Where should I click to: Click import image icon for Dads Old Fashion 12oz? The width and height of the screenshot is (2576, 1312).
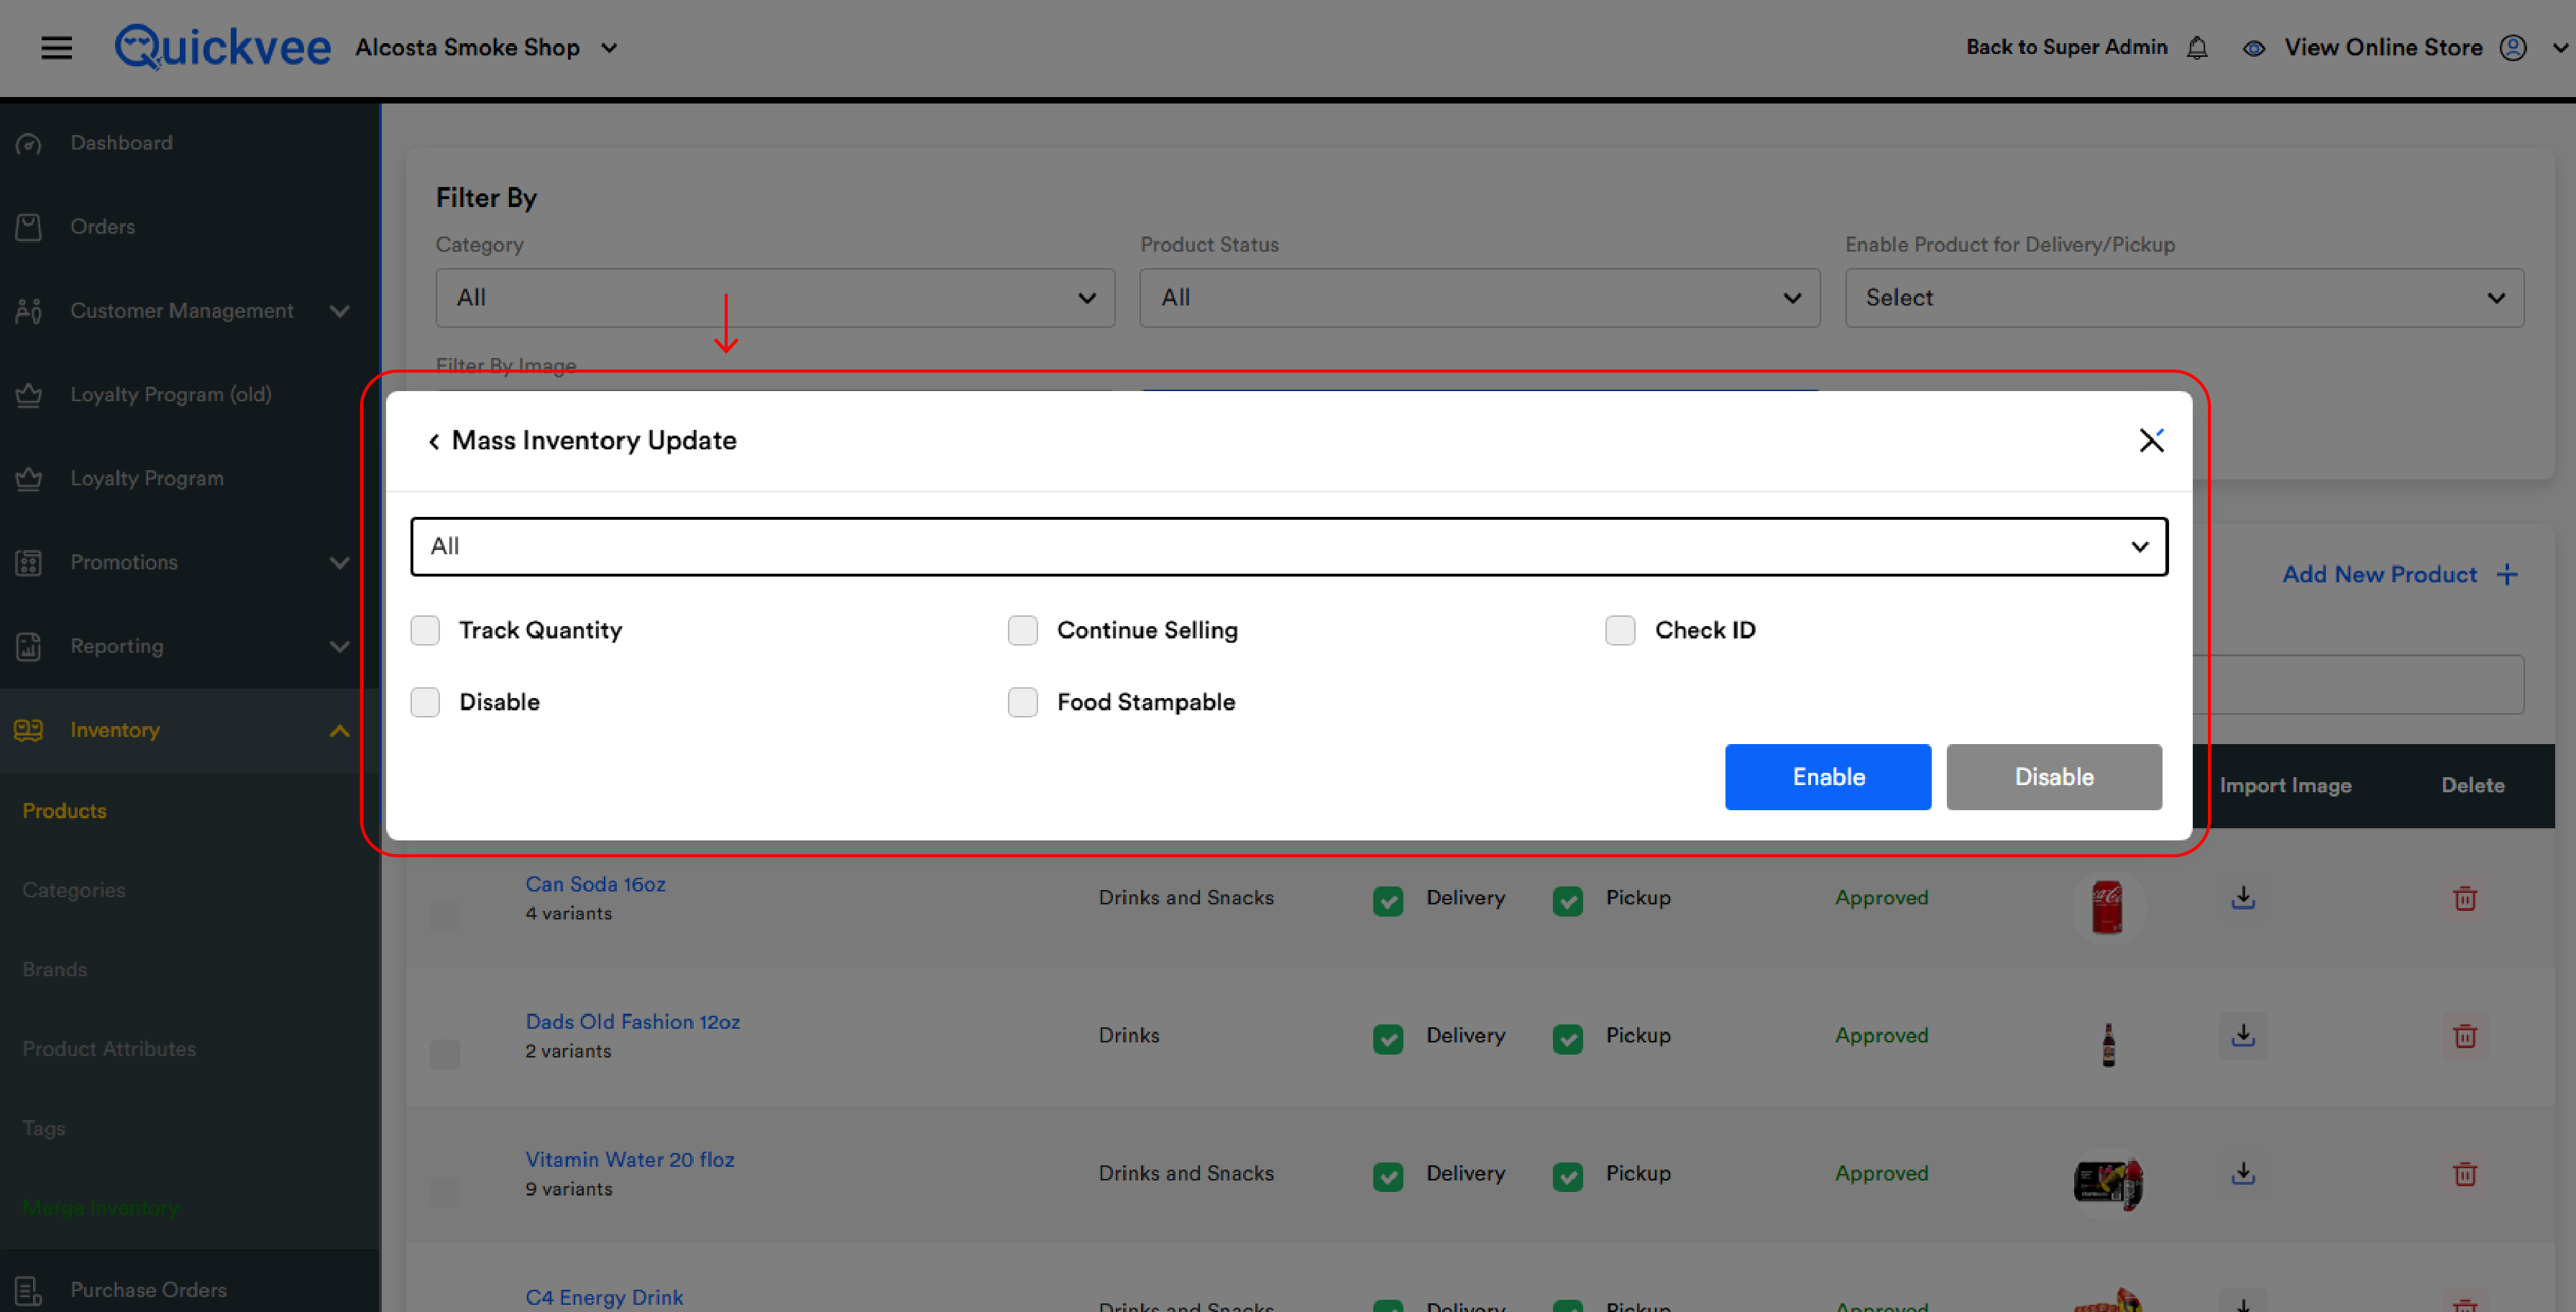point(2243,1035)
